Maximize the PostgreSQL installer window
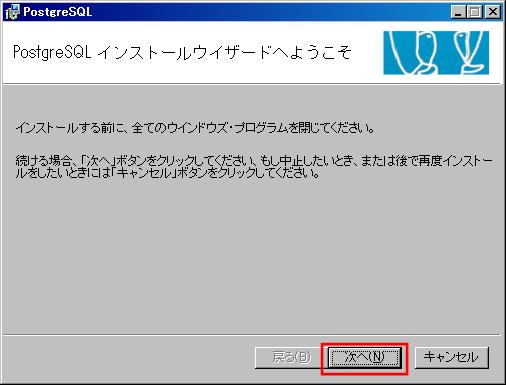 click(x=474, y=12)
